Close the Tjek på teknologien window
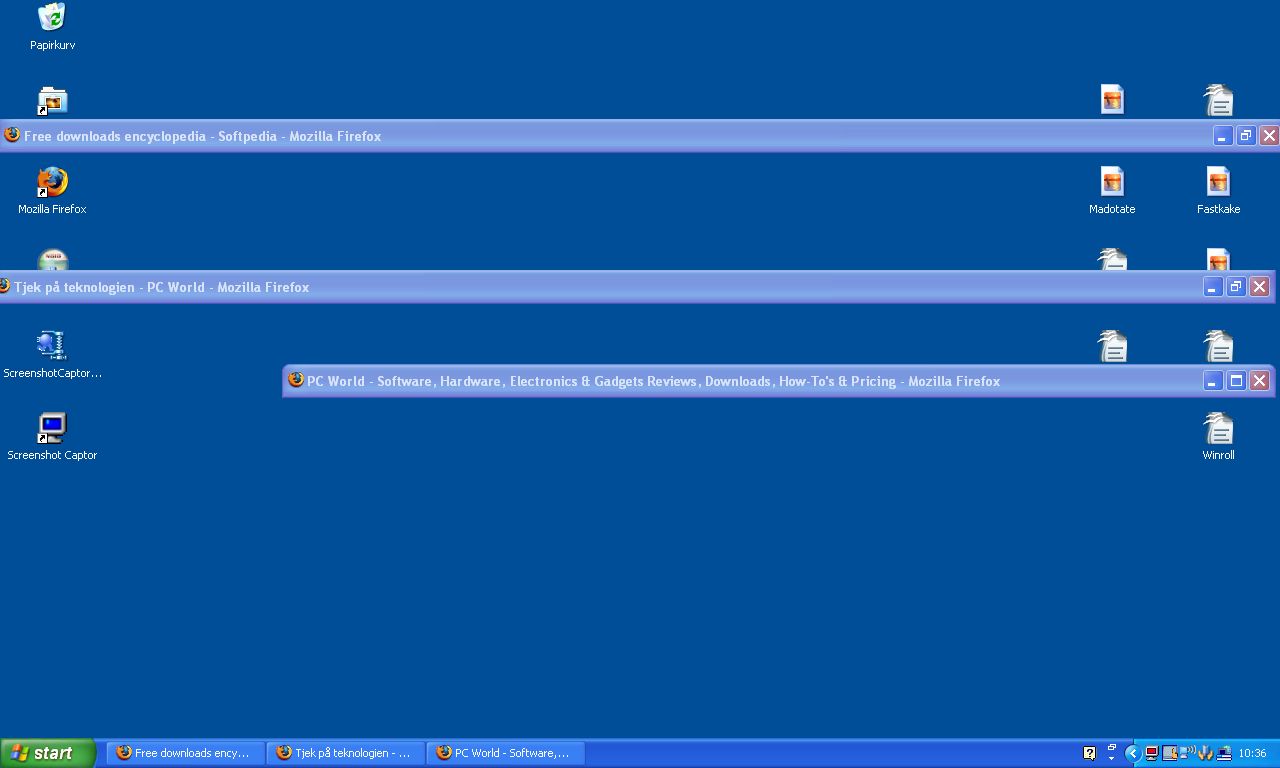The width and height of the screenshot is (1280, 768). (1259, 287)
